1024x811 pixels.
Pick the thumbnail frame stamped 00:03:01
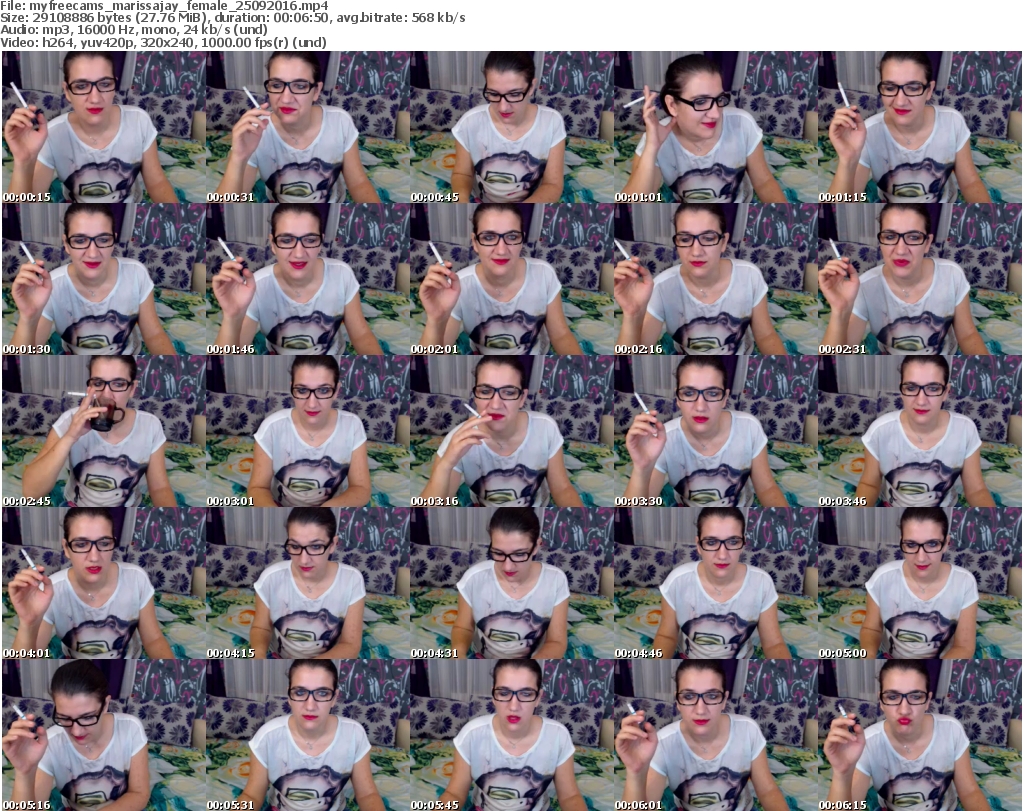click(308, 431)
